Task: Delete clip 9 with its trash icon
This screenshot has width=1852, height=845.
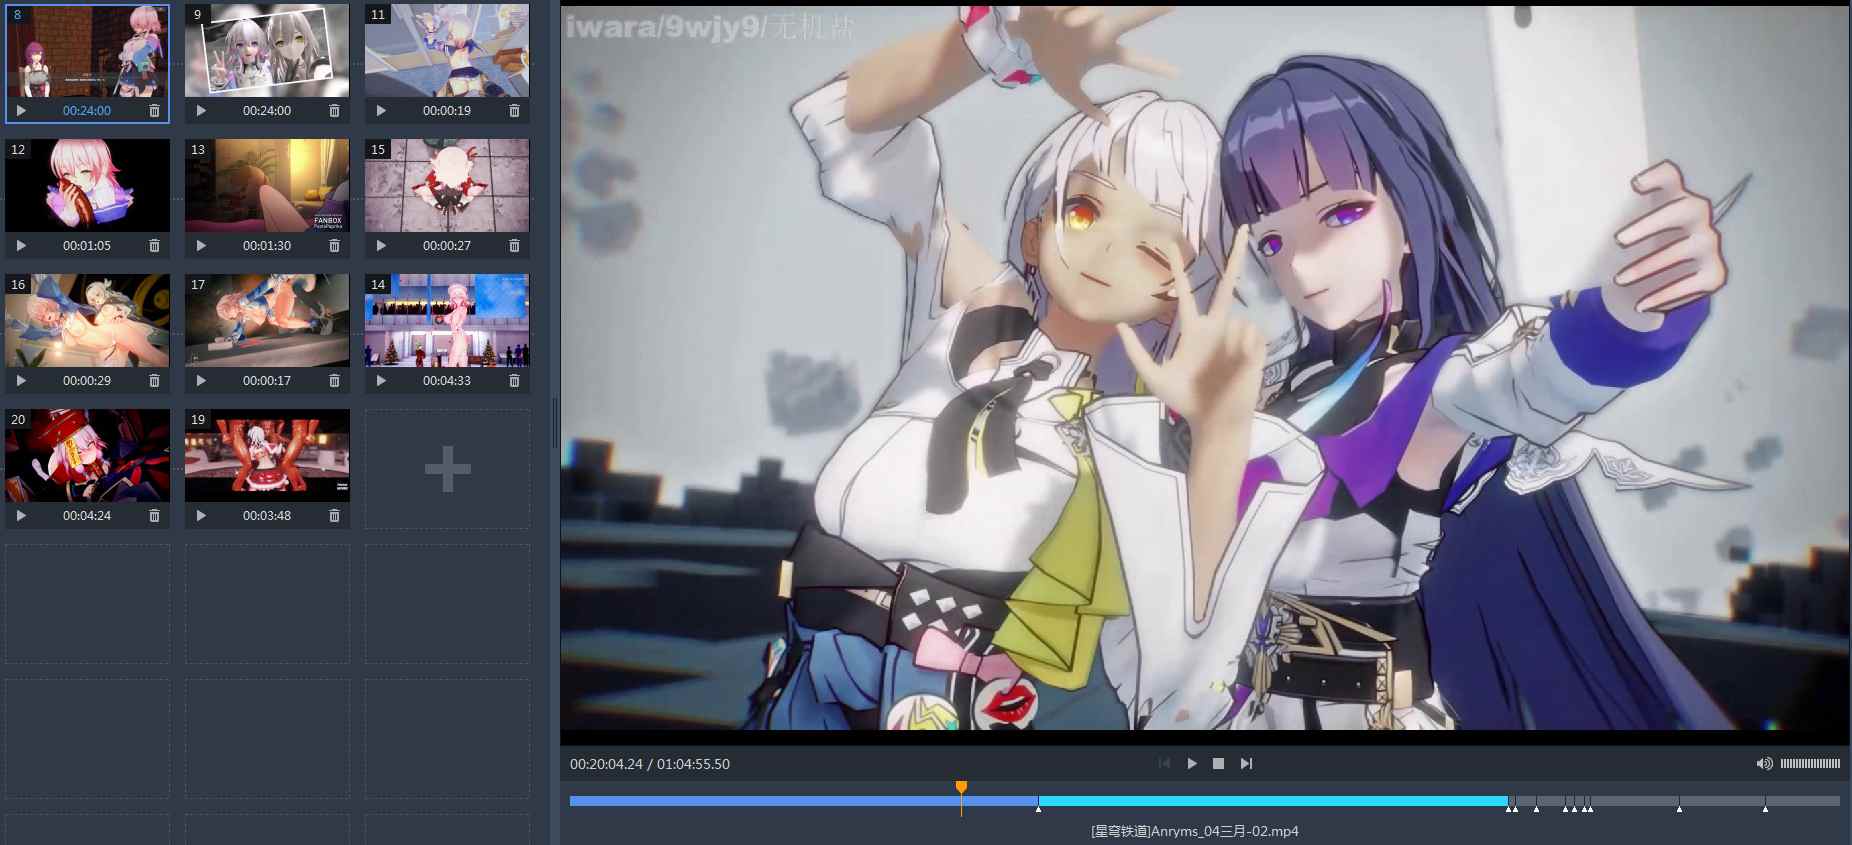Action: pos(334,111)
